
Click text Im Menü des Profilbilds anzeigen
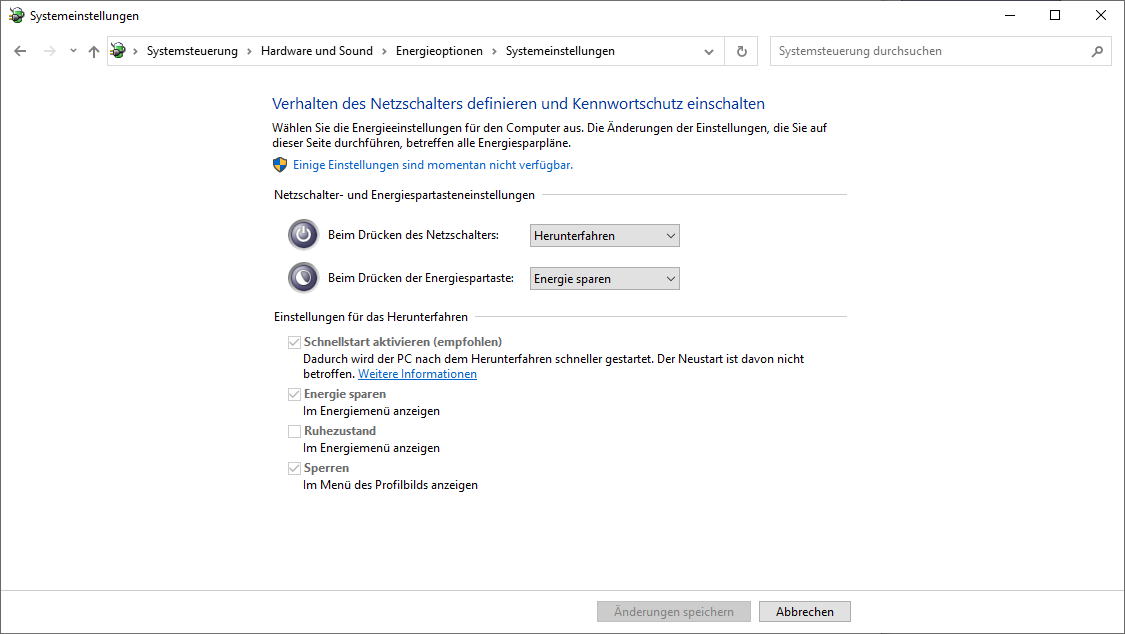tap(390, 485)
